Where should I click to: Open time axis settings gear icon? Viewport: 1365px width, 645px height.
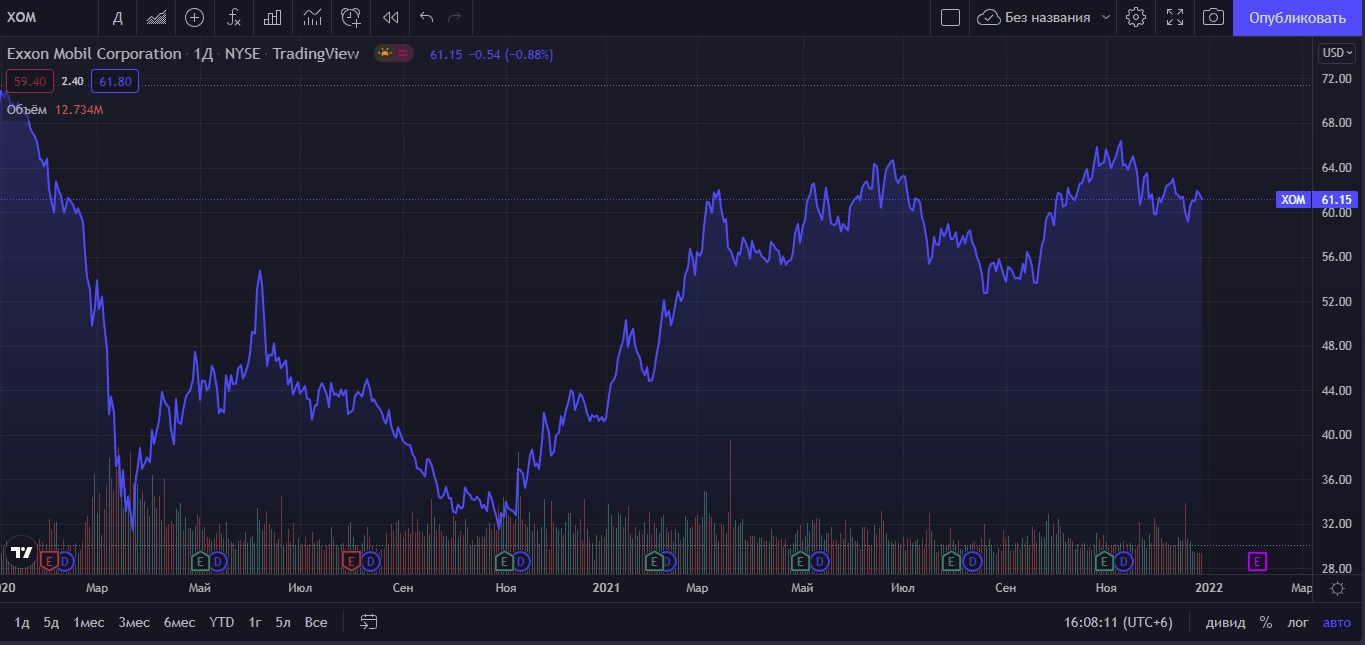coord(1338,588)
